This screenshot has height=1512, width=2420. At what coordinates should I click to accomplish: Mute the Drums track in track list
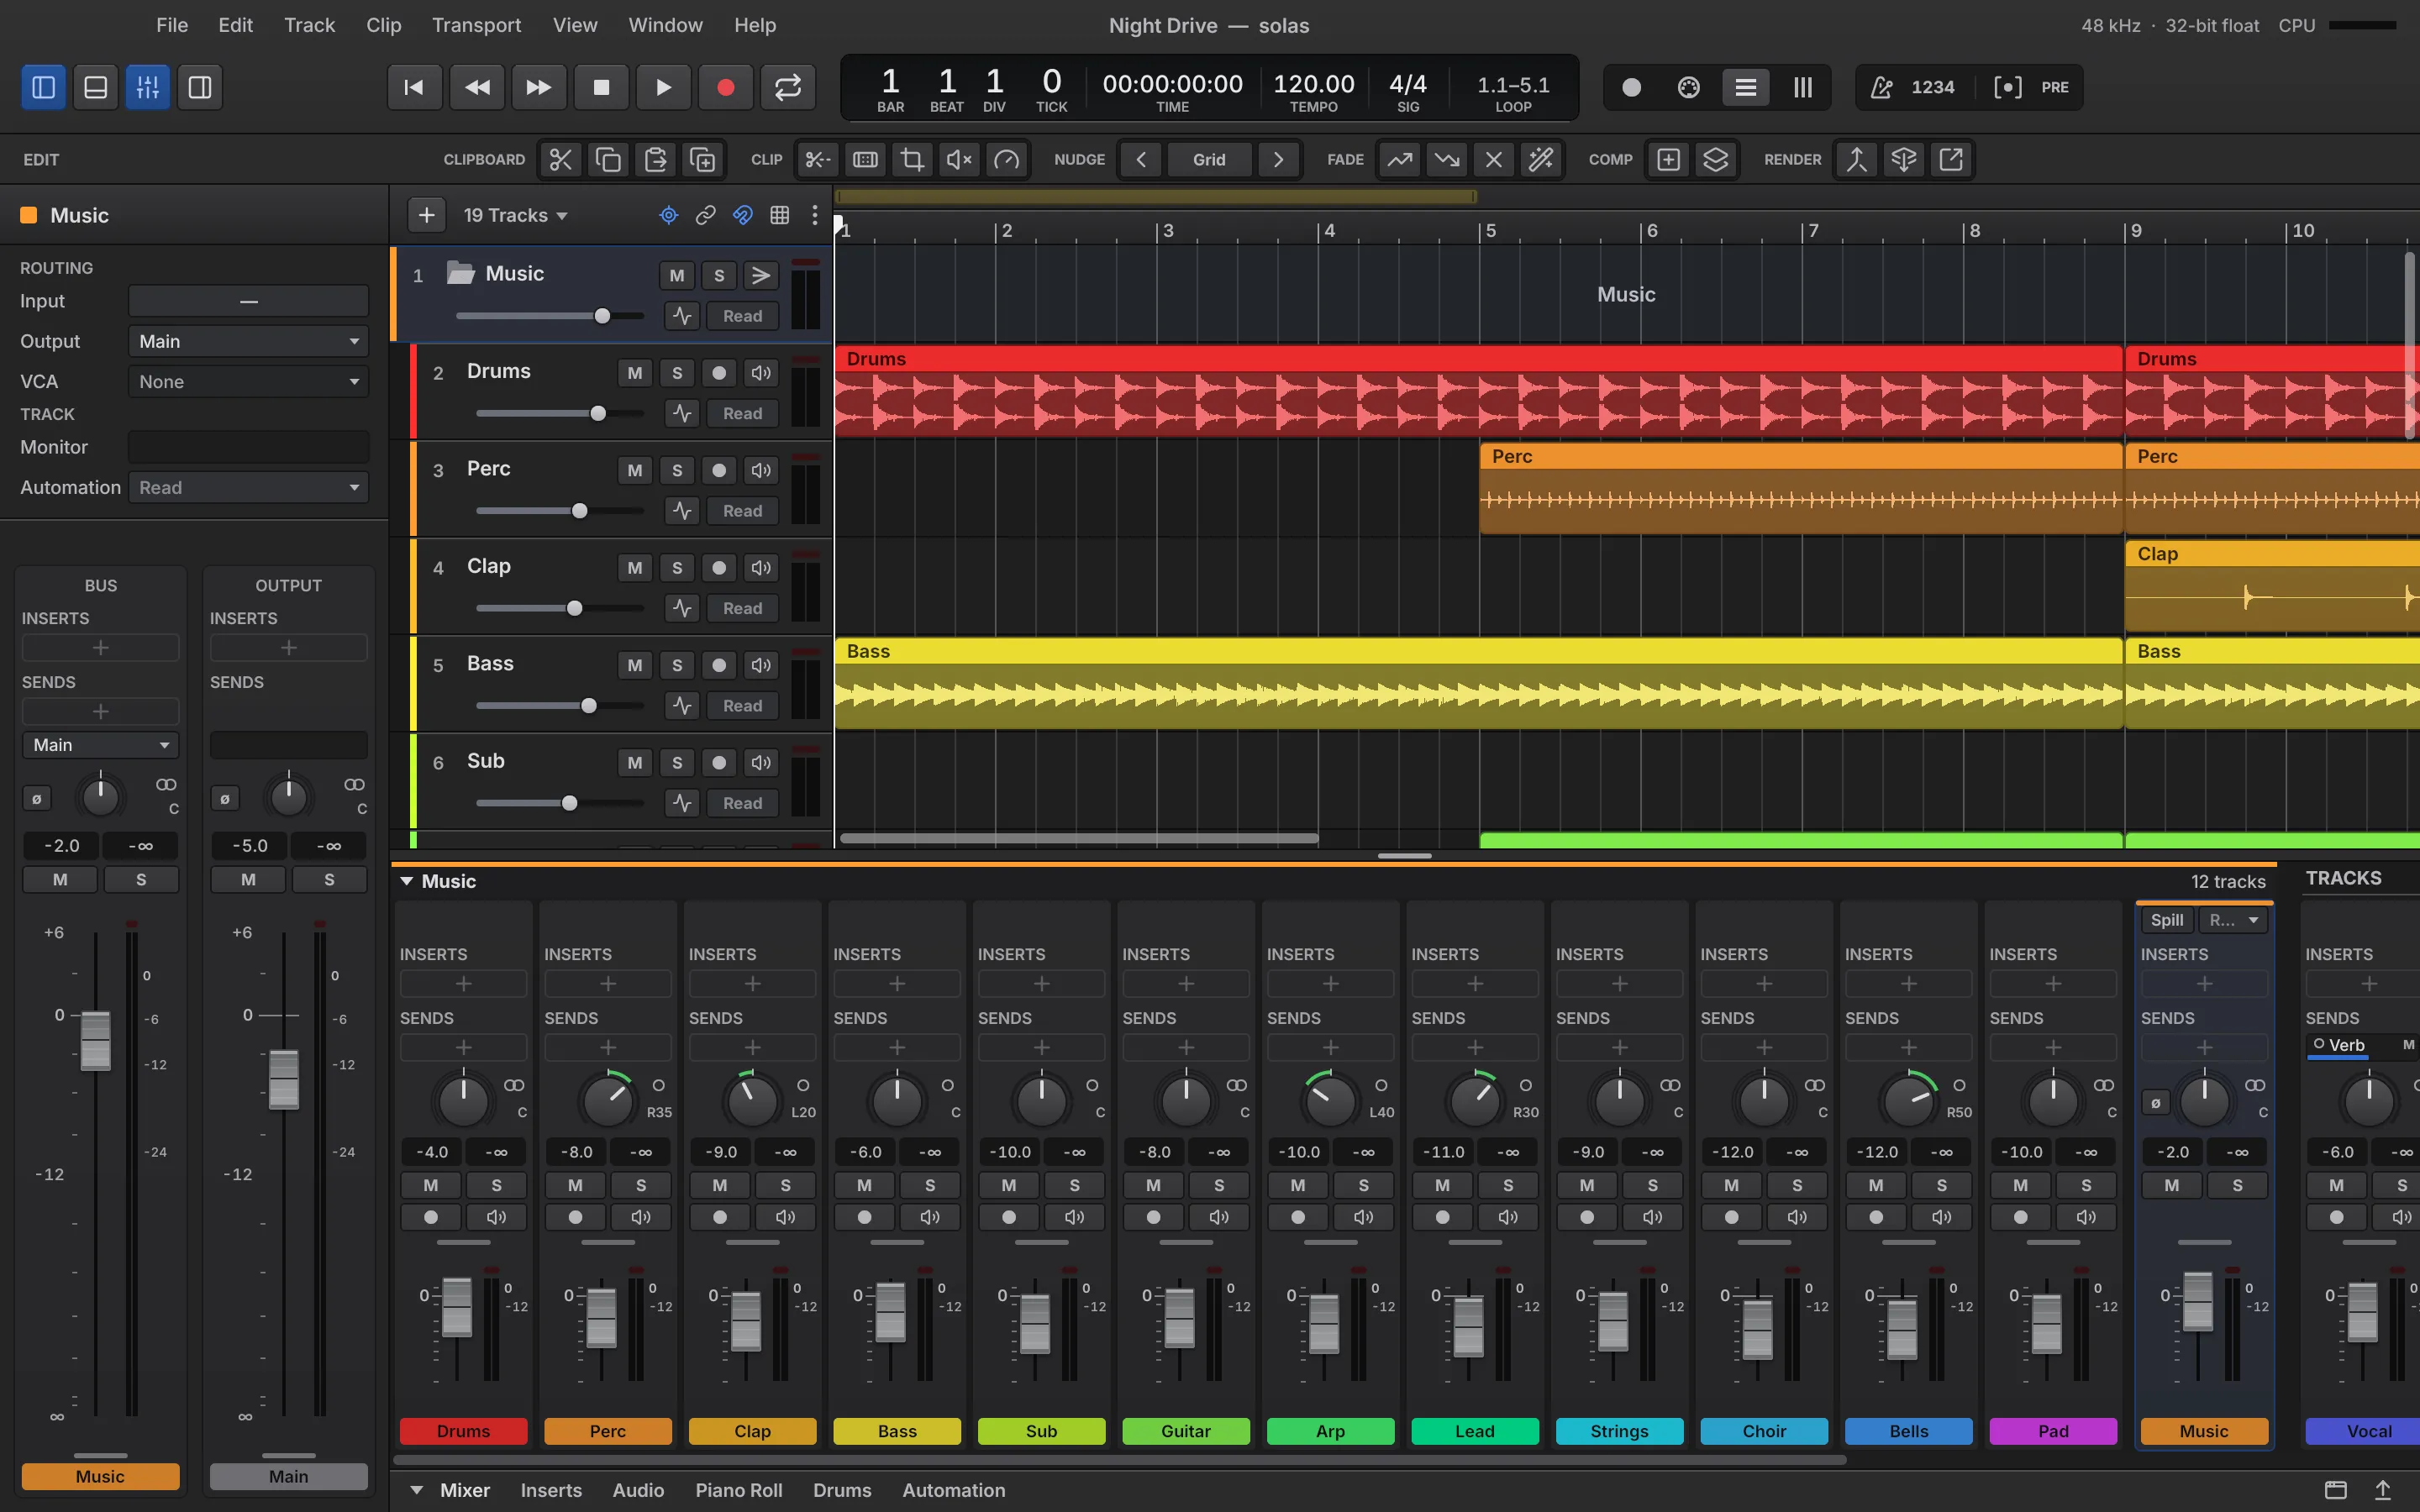pos(635,373)
